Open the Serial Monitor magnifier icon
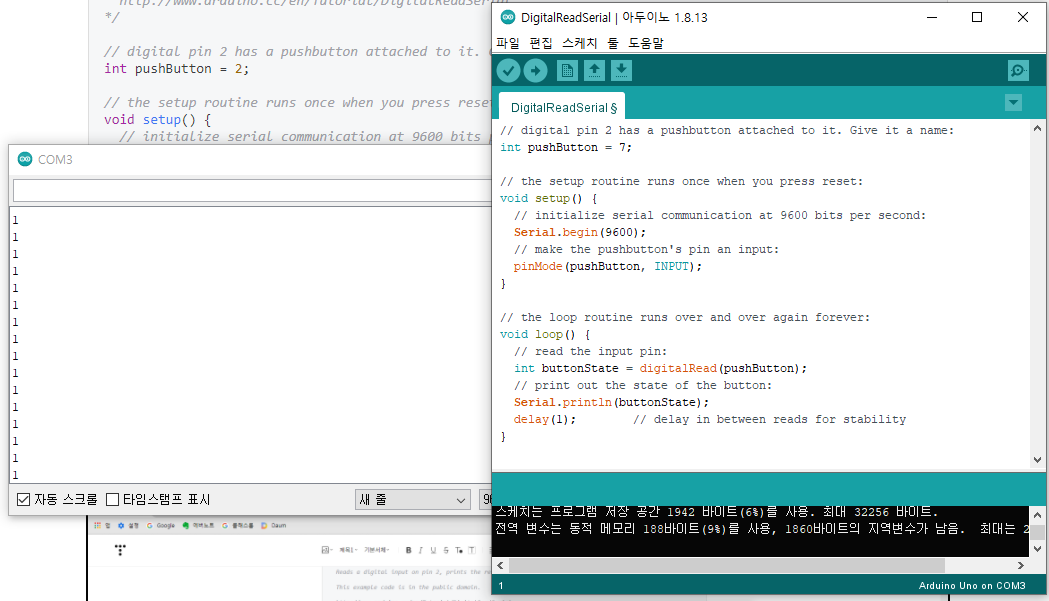1049x601 pixels. (1018, 70)
